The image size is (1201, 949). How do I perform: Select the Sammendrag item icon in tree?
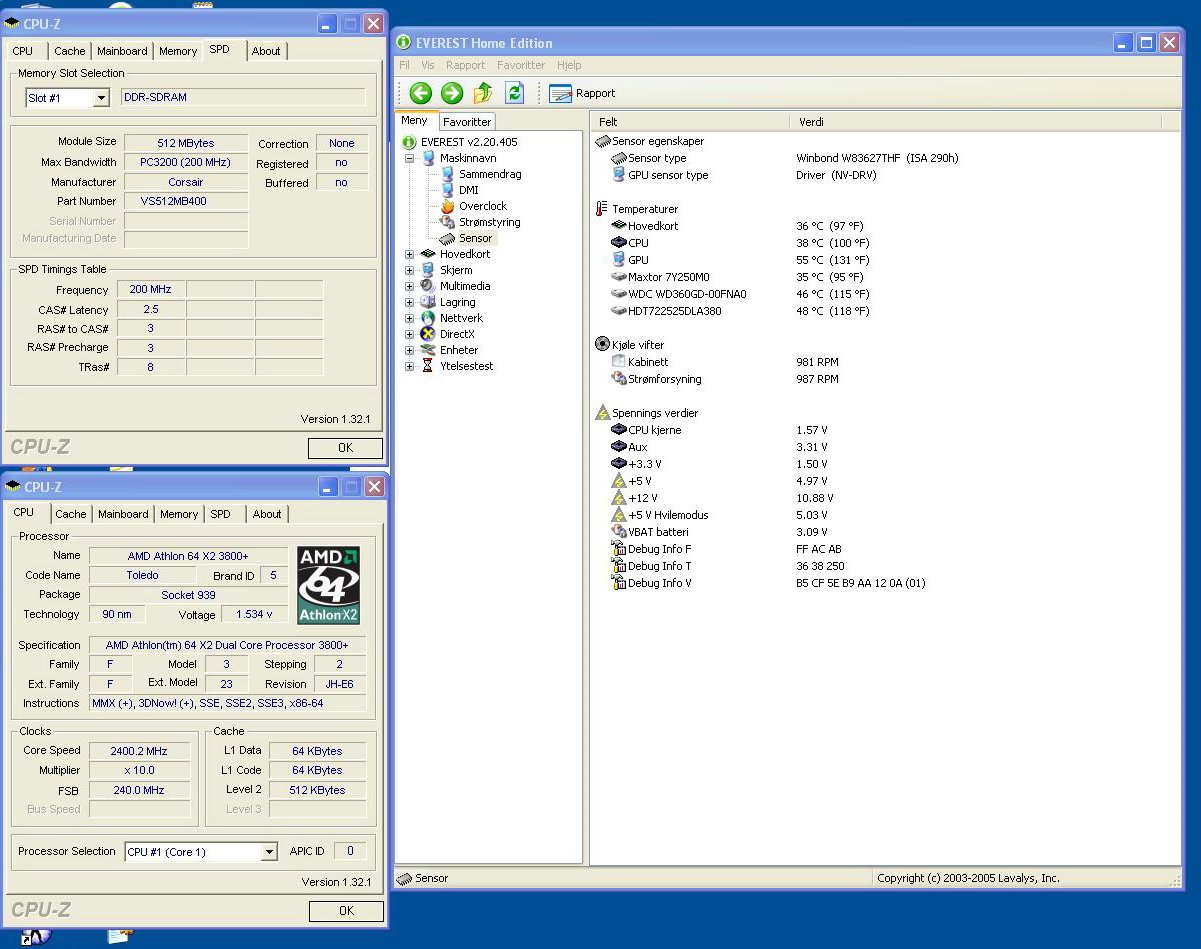tap(448, 174)
